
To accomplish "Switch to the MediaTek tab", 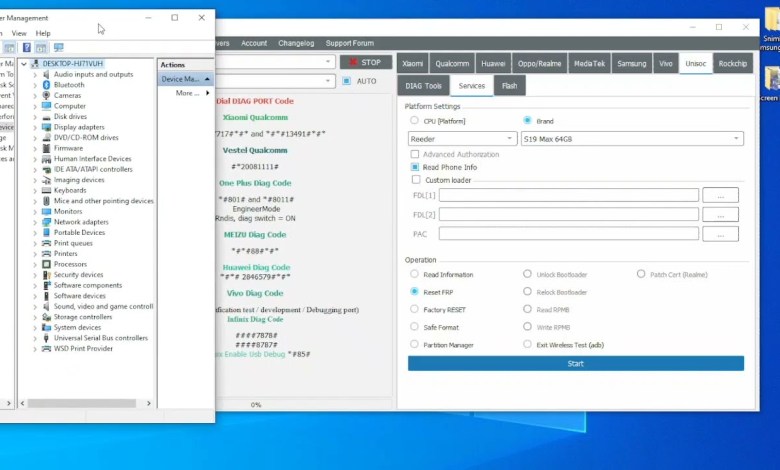I will pyautogui.click(x=589, y=64).
